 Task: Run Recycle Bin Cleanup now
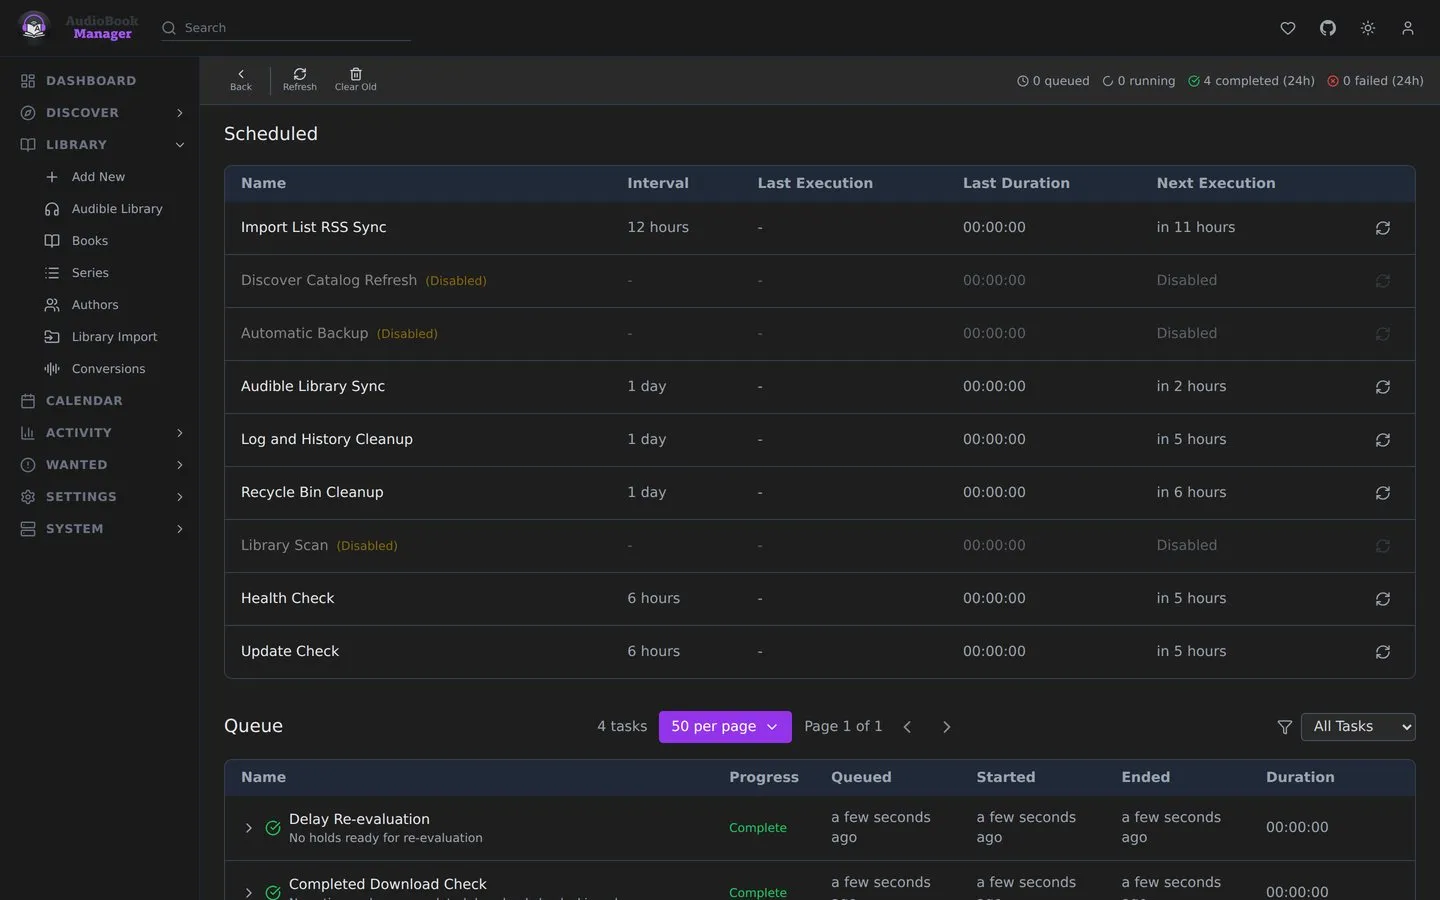[x=1383, y=493]
